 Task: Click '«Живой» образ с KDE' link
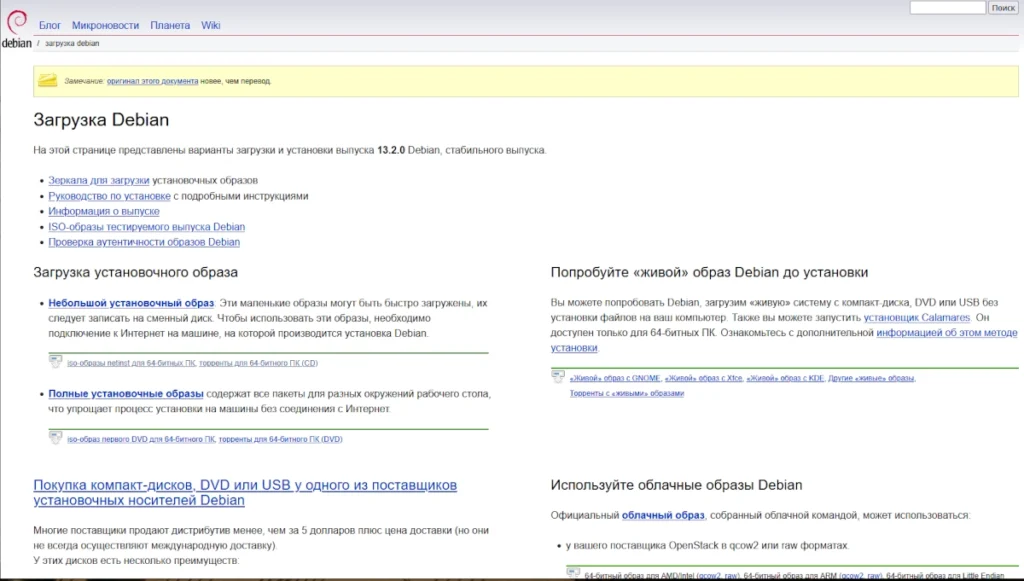tap(785, 378)
